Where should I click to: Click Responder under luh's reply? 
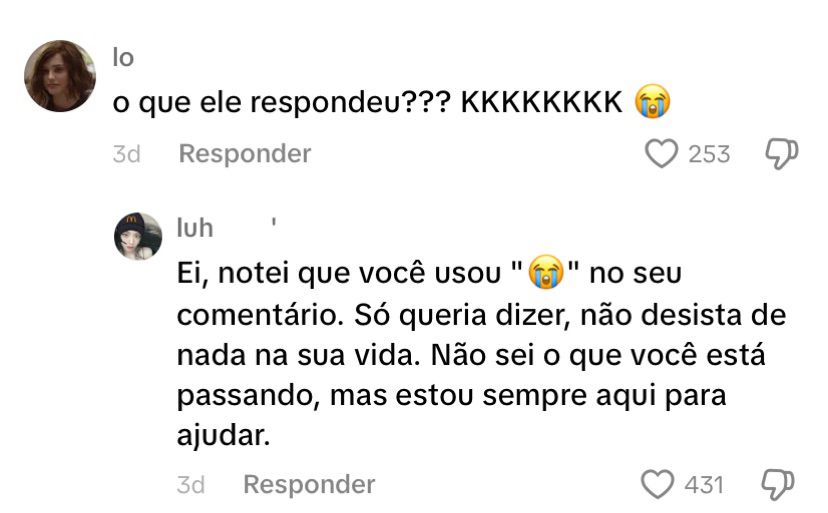pyautogui.click(x=309, y=484)
